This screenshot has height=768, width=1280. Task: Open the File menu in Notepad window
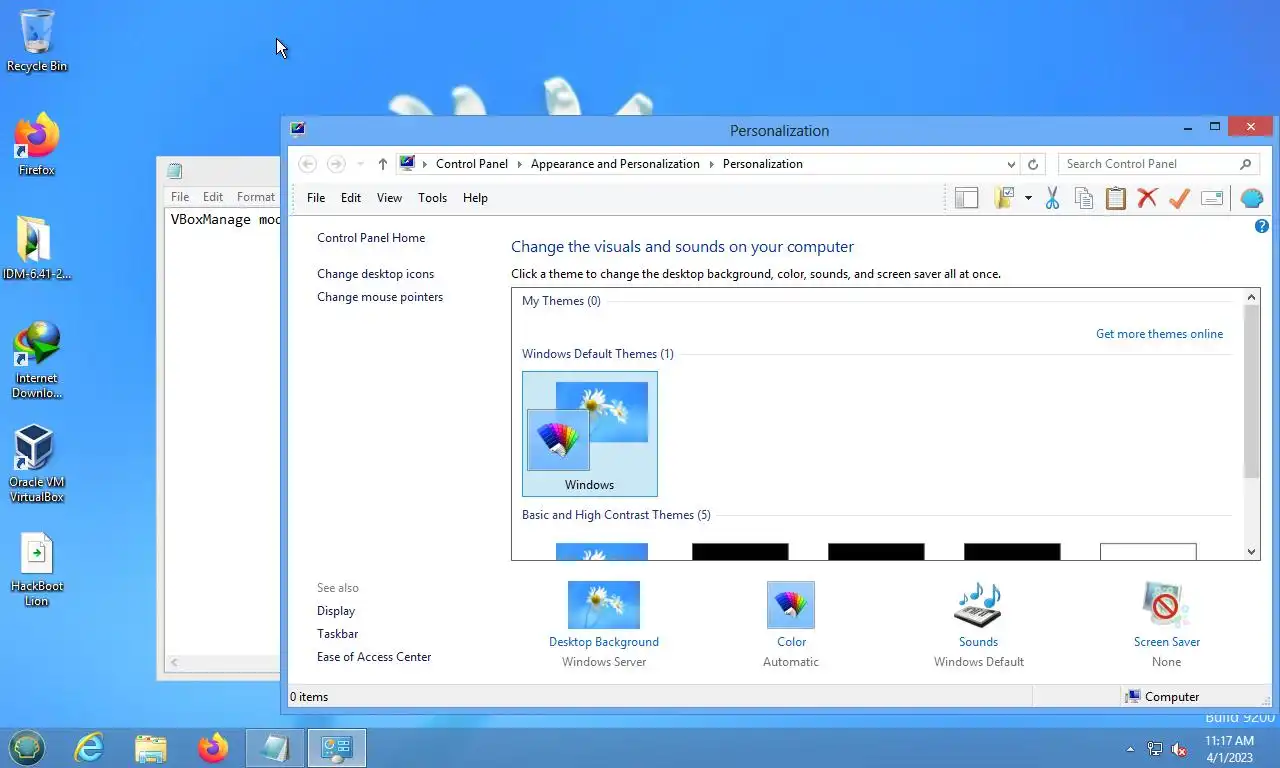[180, 197]
